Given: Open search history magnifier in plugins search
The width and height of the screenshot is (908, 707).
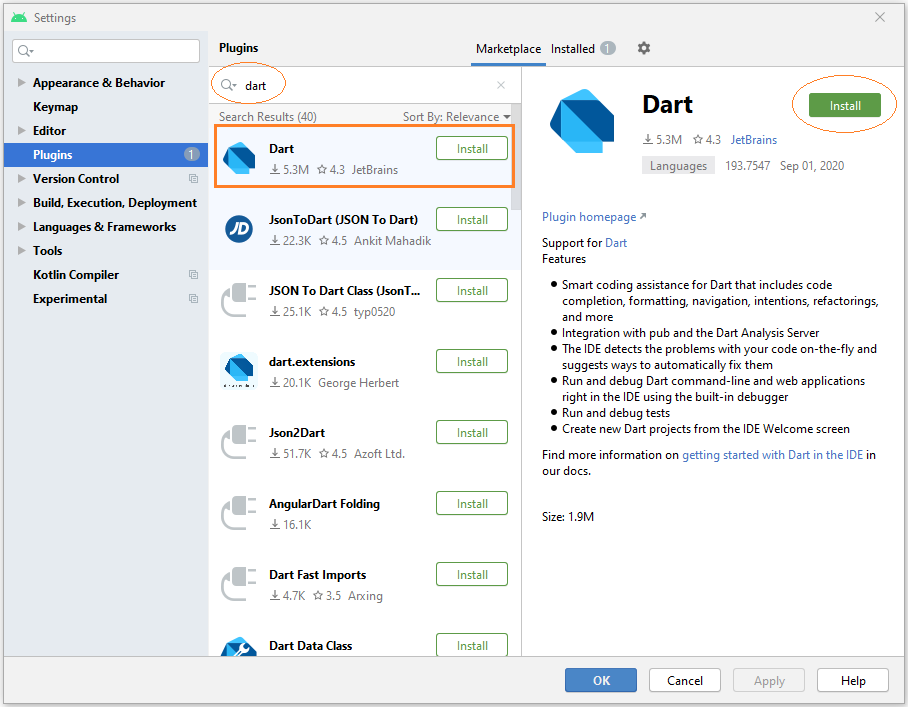Looking at the screenshot, I should [x=228, y=85].
